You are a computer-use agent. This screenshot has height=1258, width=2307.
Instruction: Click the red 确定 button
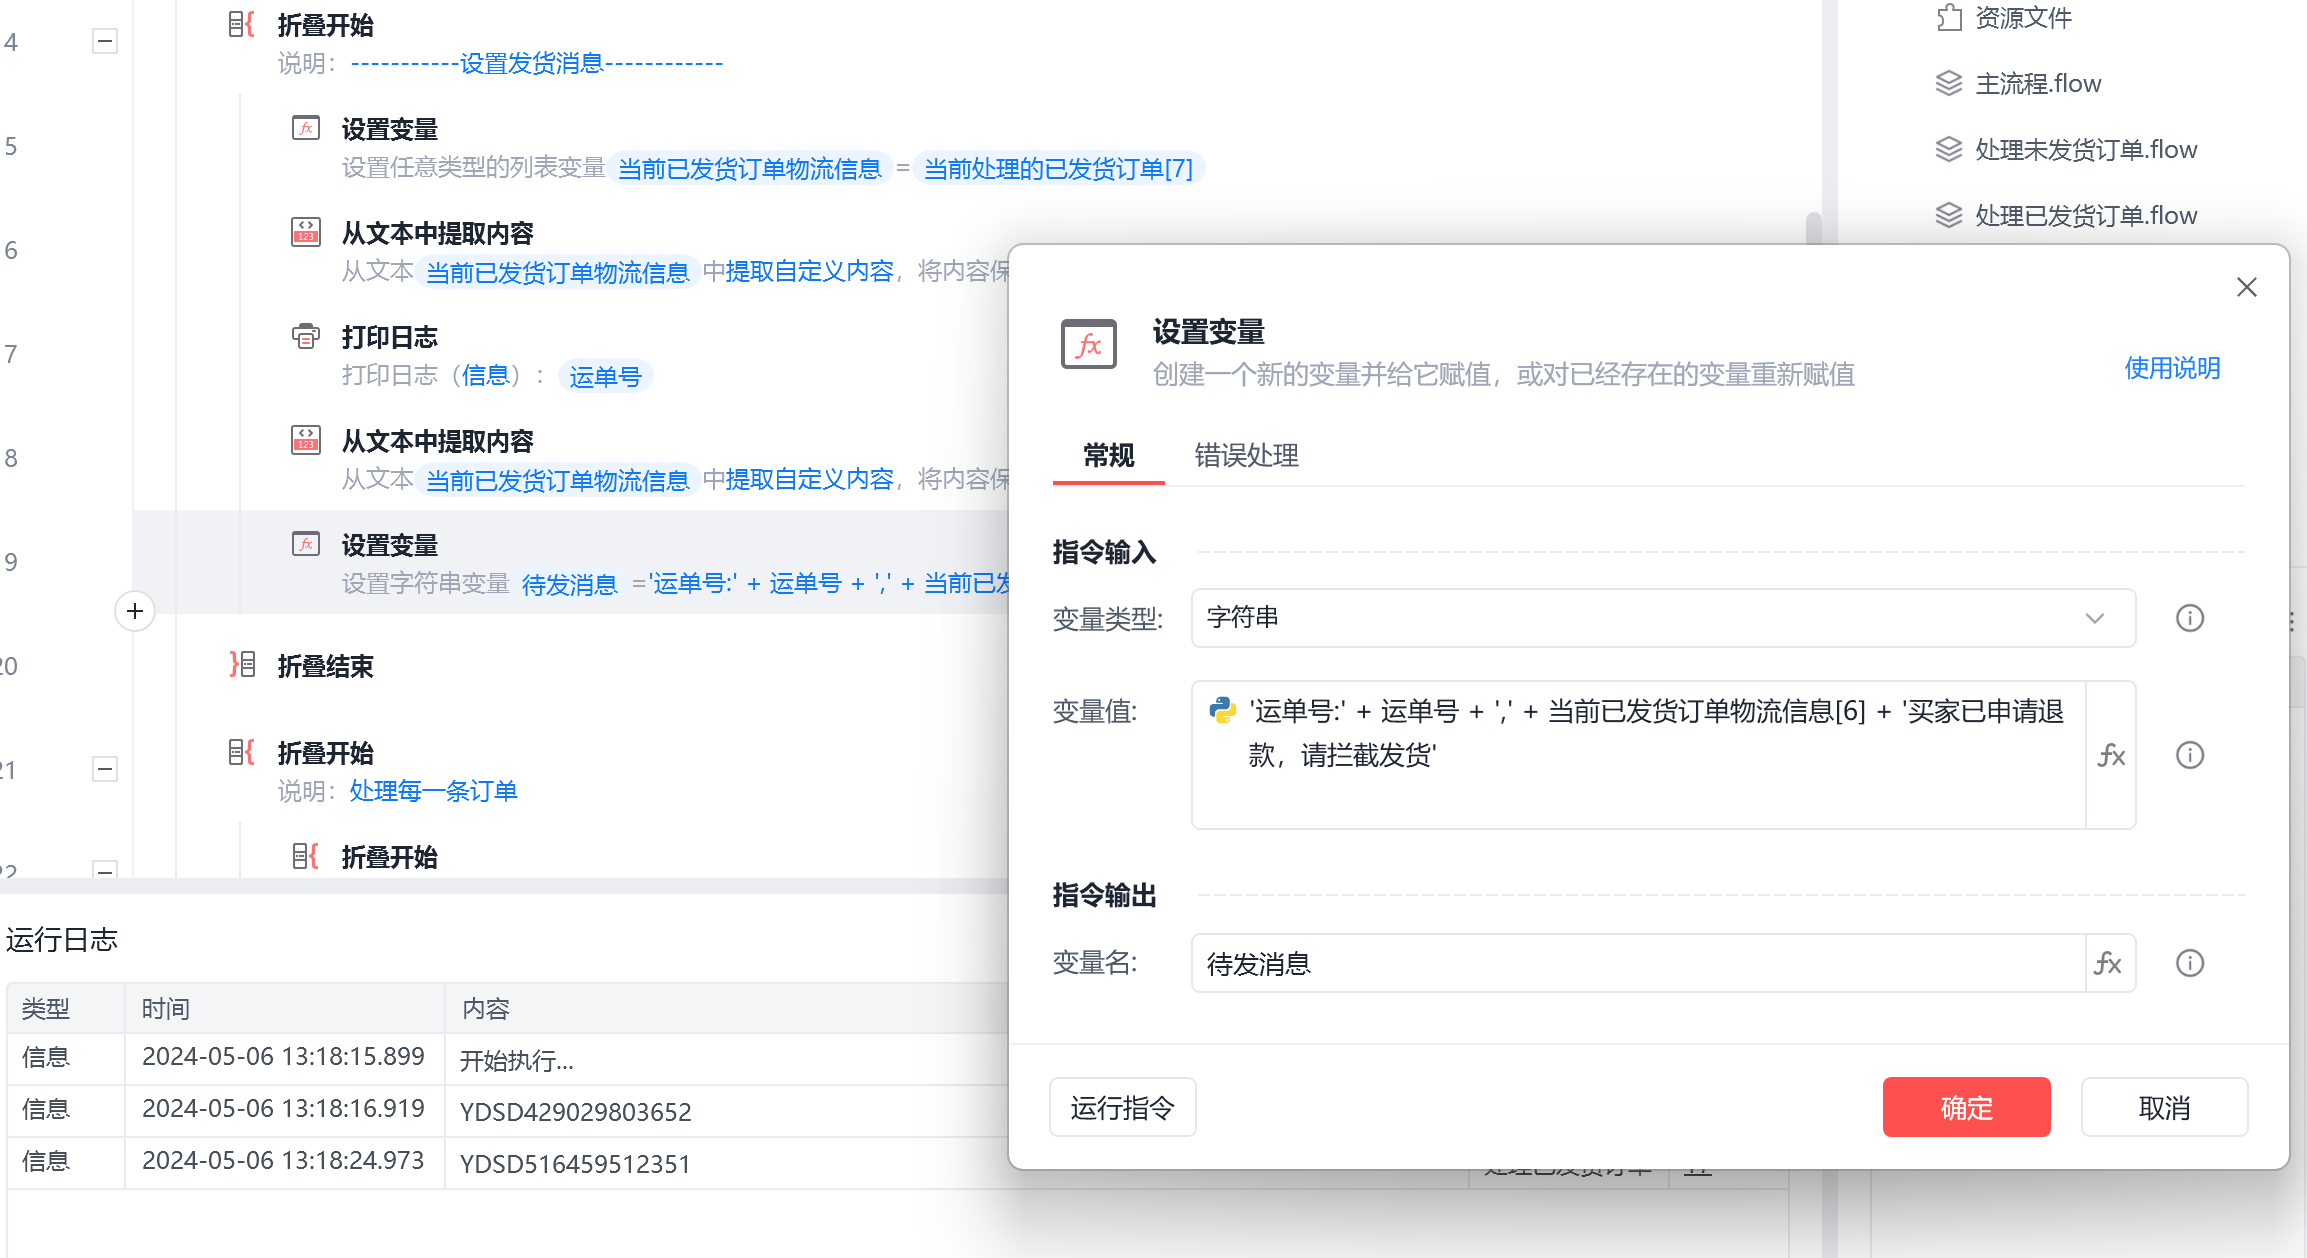(x=1965, y=1107)
